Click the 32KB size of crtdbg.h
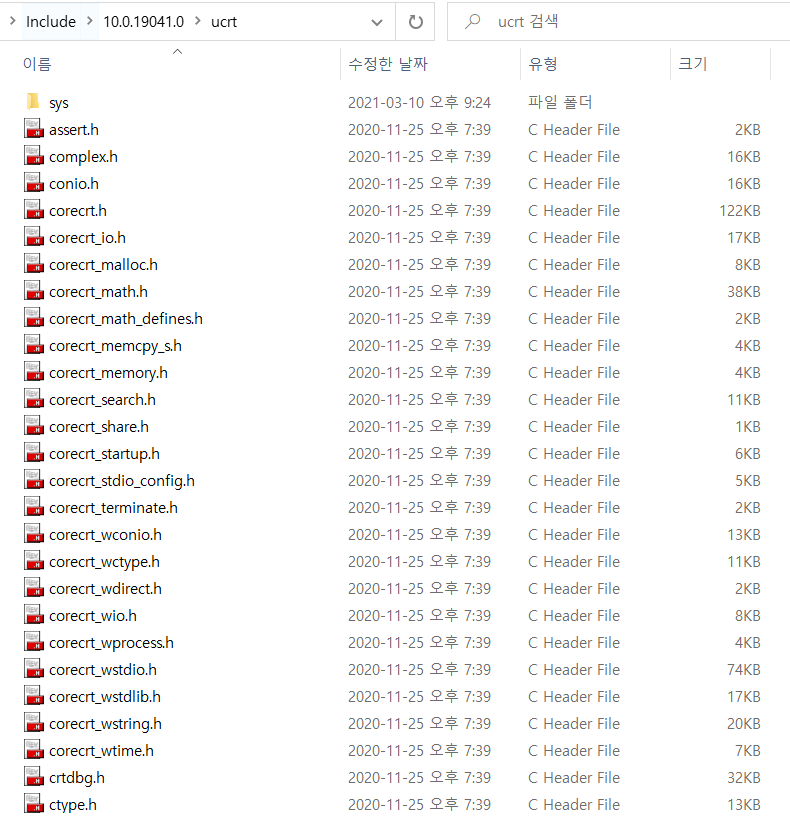 click(743, 778)
